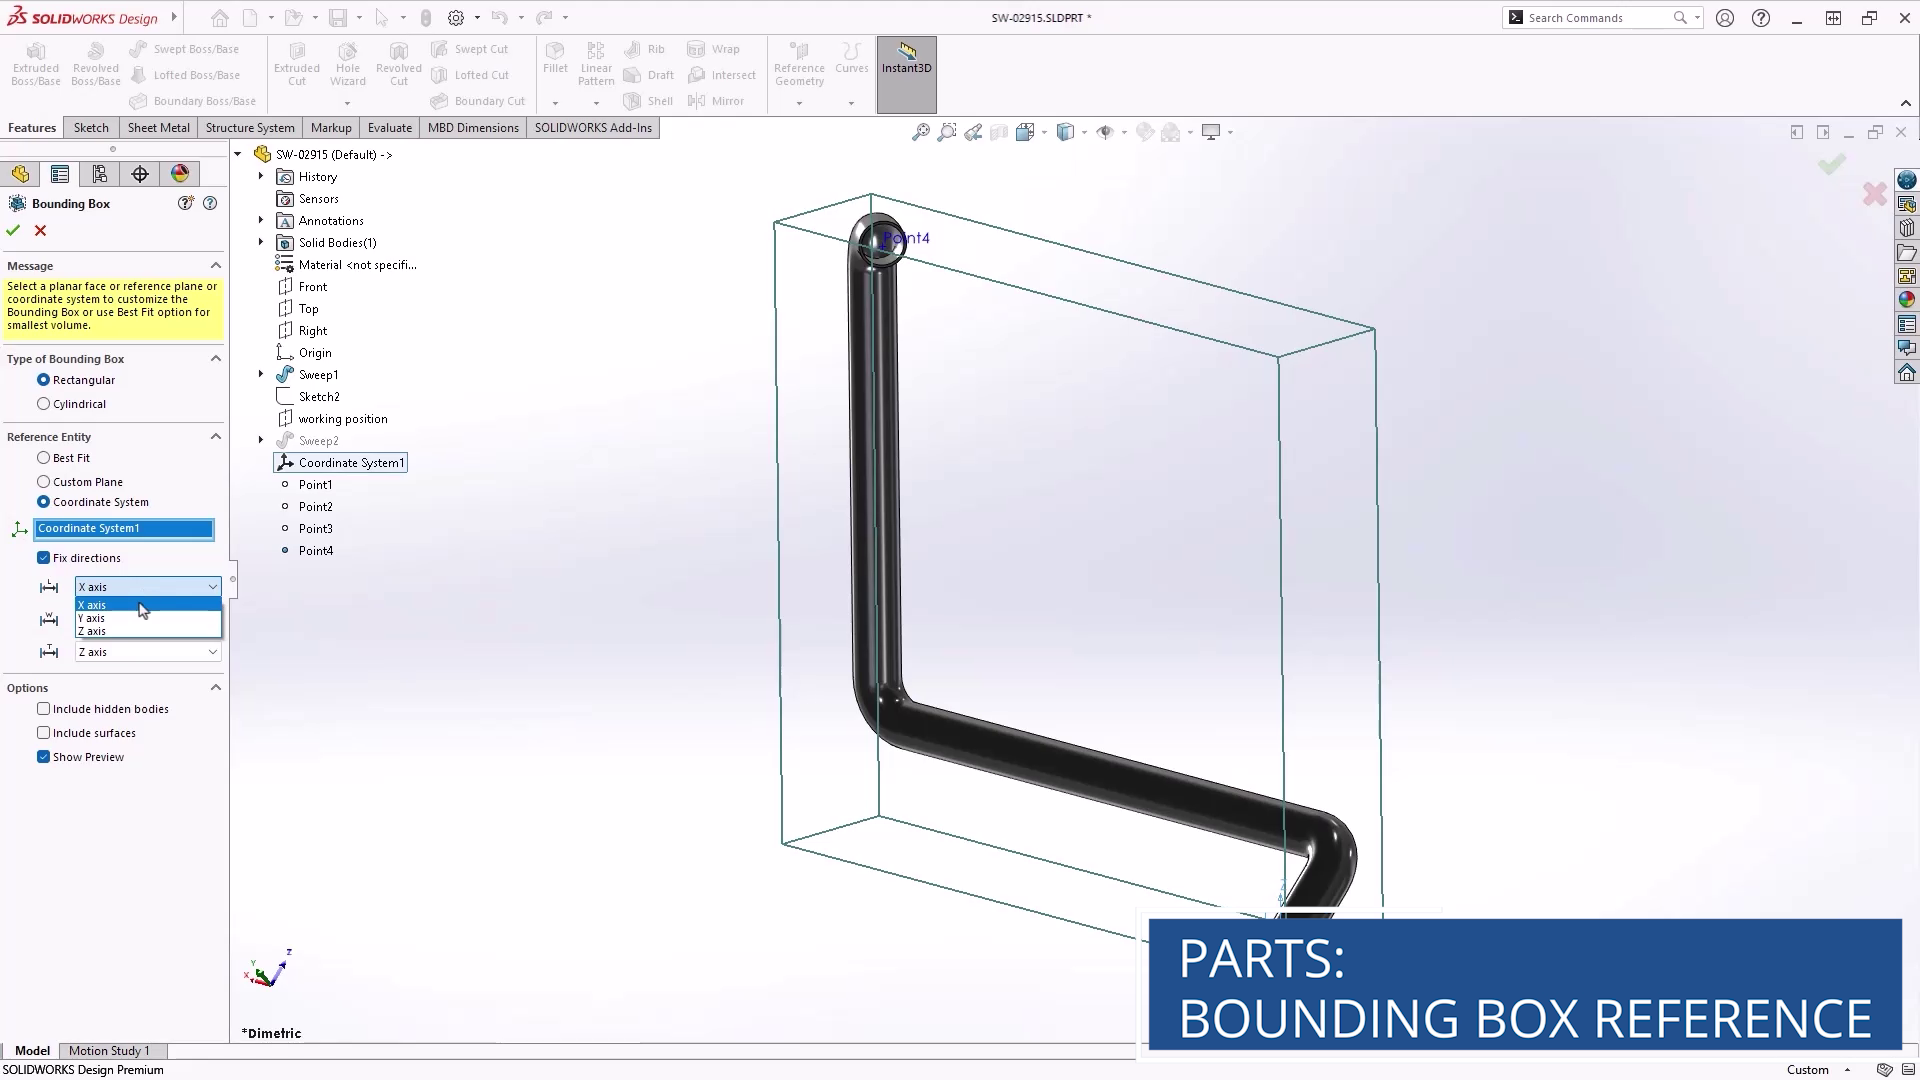Open the Motion Study 1 tab
Screen dimensions: 1920x1080
tap(110, 1050)
